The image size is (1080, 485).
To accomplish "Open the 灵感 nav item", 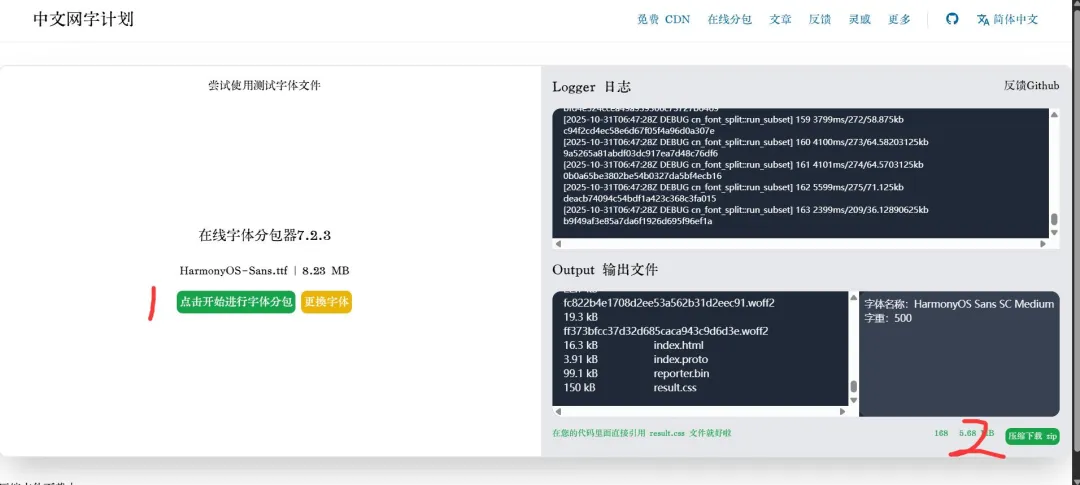I will pos(859,19).
